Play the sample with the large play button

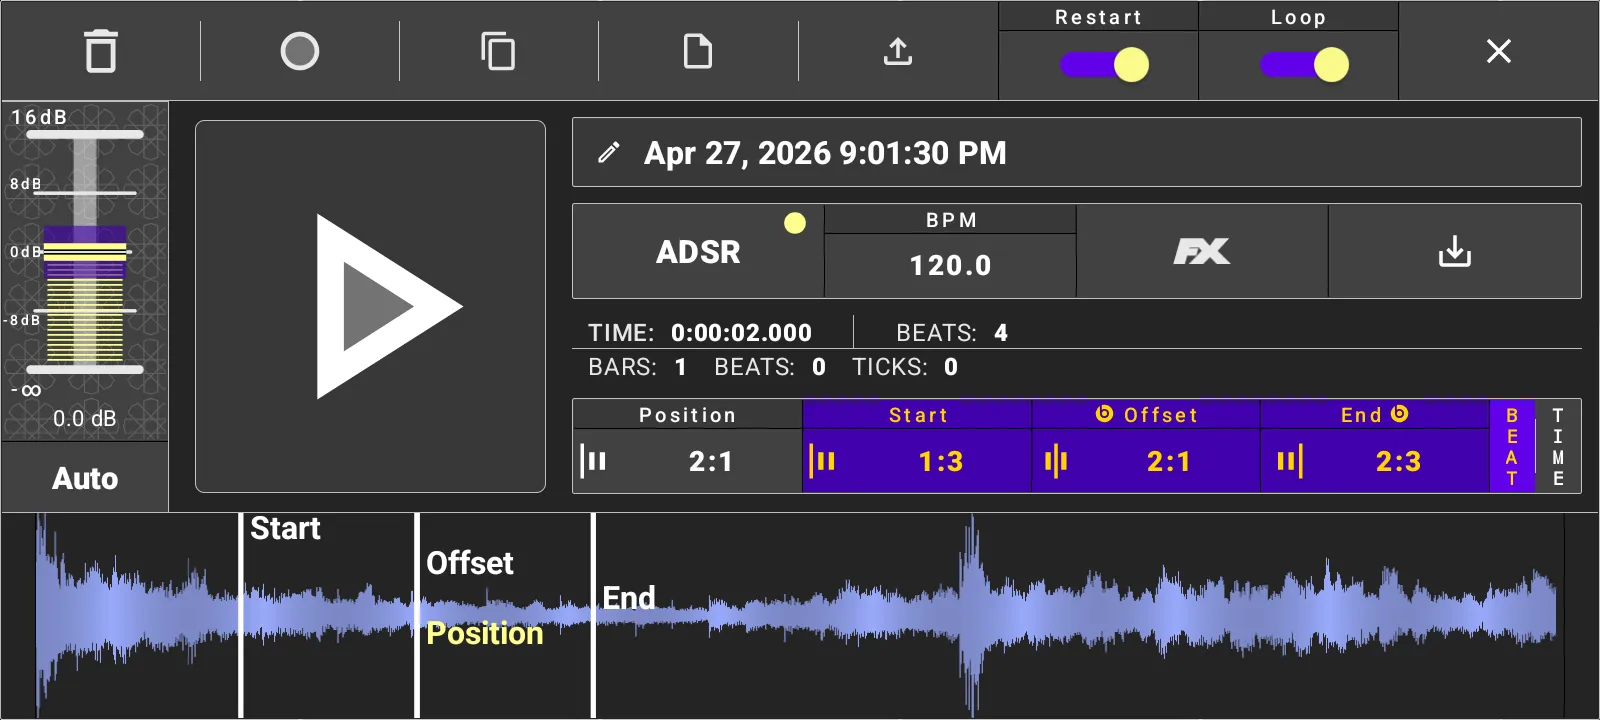point(370,306)
